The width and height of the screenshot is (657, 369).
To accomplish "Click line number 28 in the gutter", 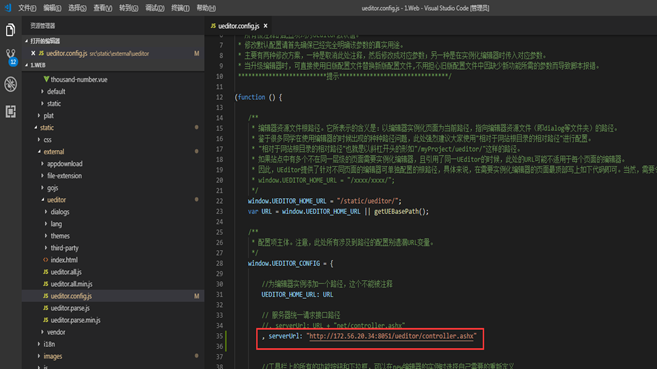I will click(220, 263).
